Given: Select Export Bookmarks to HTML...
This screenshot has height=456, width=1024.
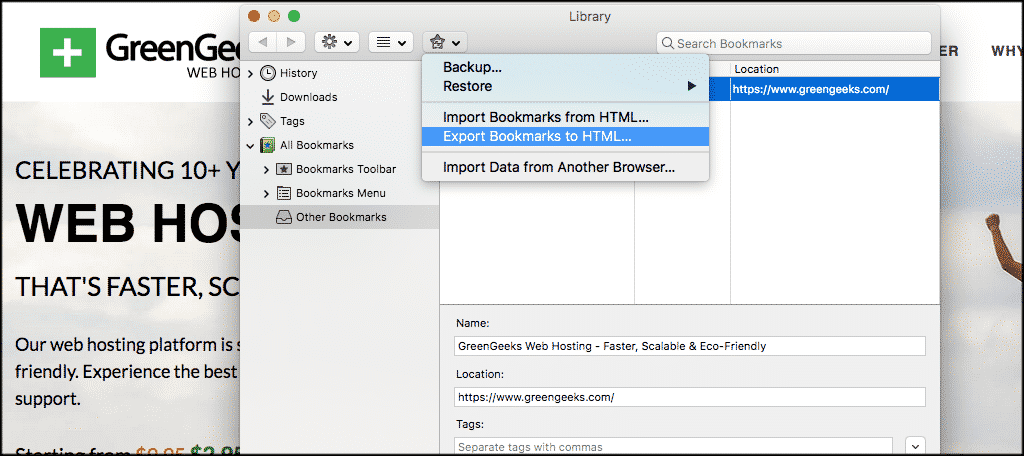Looking at the screenshot, I should 566,137.
